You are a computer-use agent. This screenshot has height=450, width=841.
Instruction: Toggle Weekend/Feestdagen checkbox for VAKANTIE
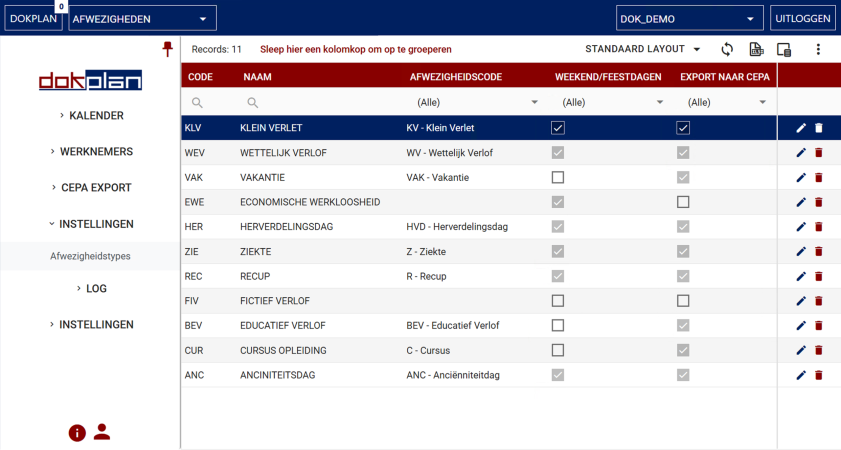coord(558,177)
